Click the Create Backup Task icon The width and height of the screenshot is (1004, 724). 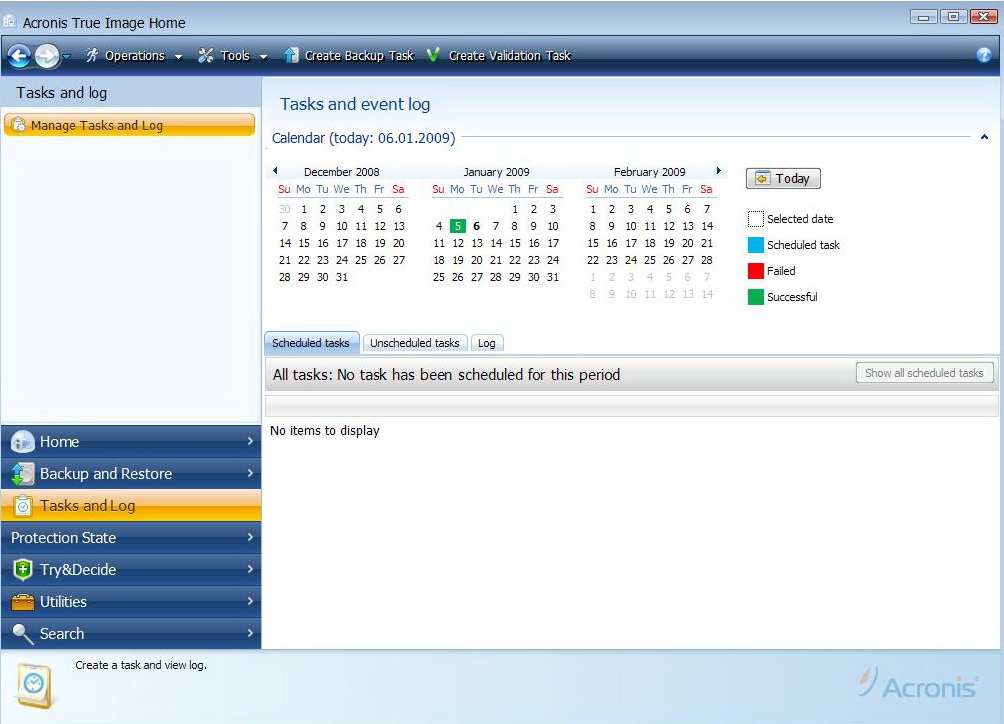point(291,56)
